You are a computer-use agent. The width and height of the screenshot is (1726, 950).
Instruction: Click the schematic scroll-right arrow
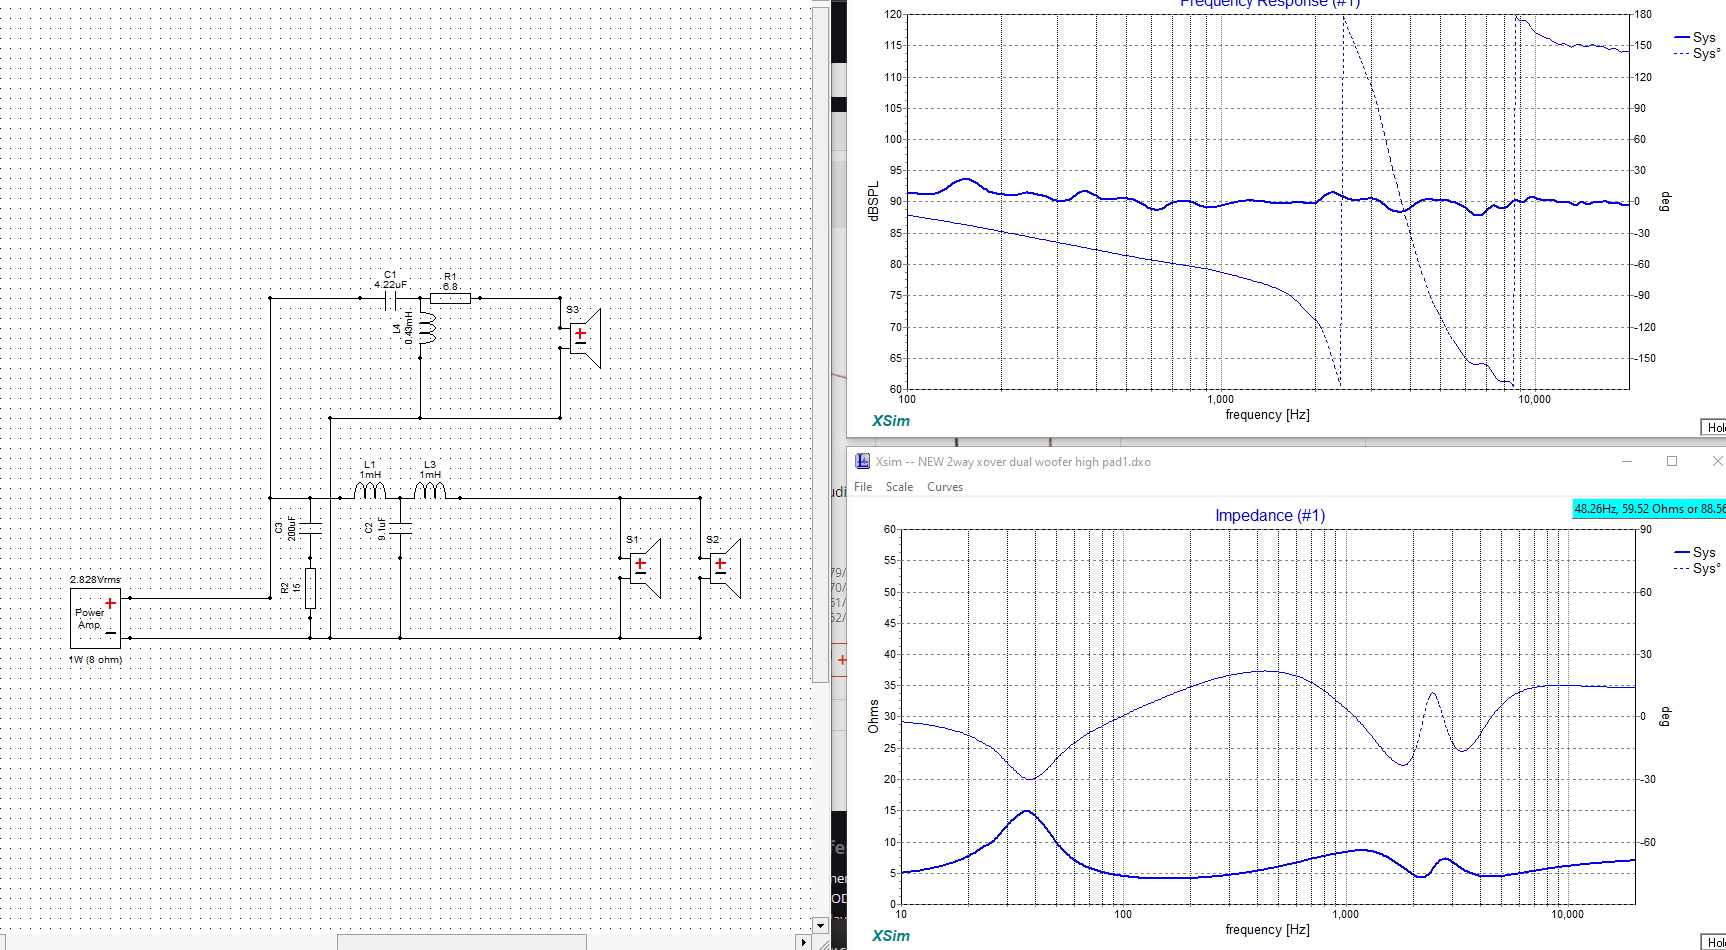click(x=803, y=942)
